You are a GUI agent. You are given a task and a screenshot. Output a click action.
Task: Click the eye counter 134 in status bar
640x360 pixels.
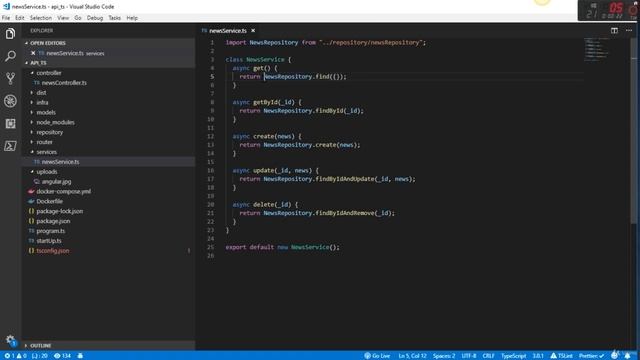[62, 356]
